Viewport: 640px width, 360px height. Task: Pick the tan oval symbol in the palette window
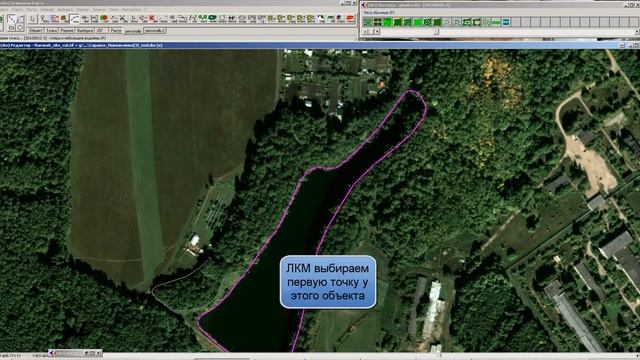click(x=476, y=22)
